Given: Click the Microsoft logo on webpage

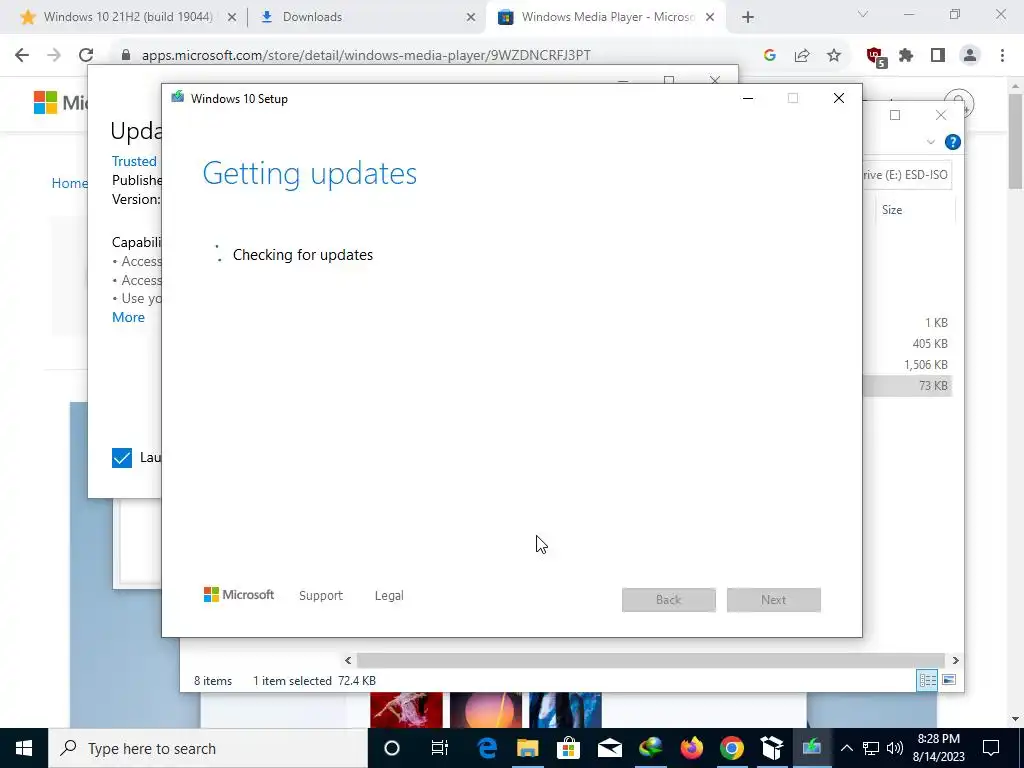Looking at the screenshot, I should coord(60,102).
